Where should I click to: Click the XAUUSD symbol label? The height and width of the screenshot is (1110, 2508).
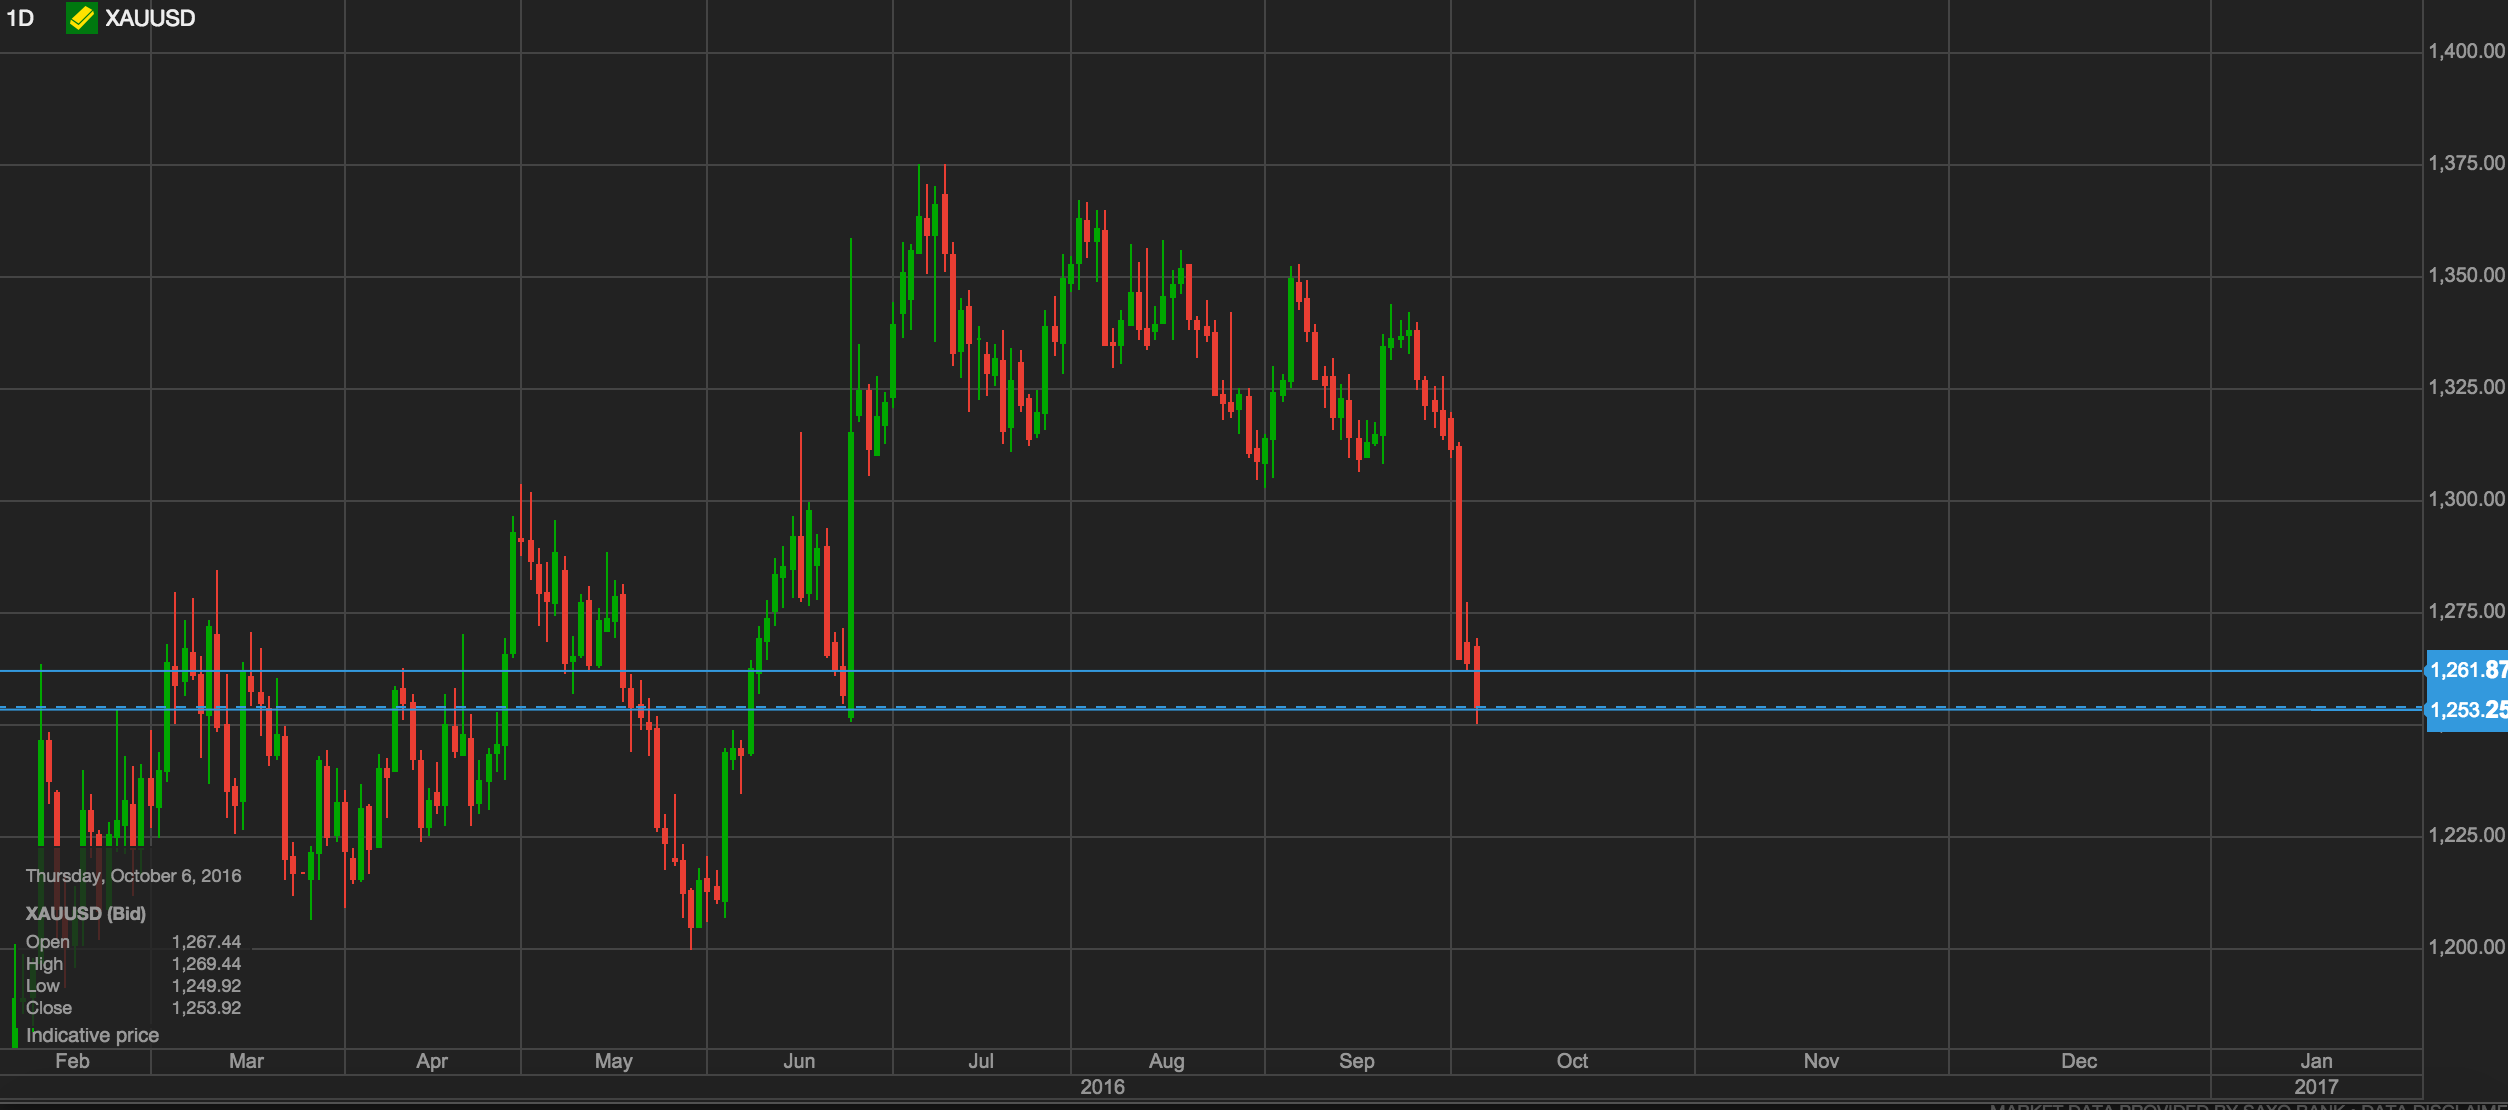pyautogui.click(x=150, y=18)
